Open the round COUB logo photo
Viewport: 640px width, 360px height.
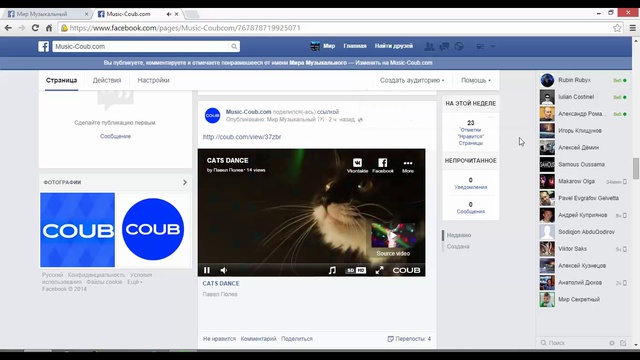click(153, 229)
